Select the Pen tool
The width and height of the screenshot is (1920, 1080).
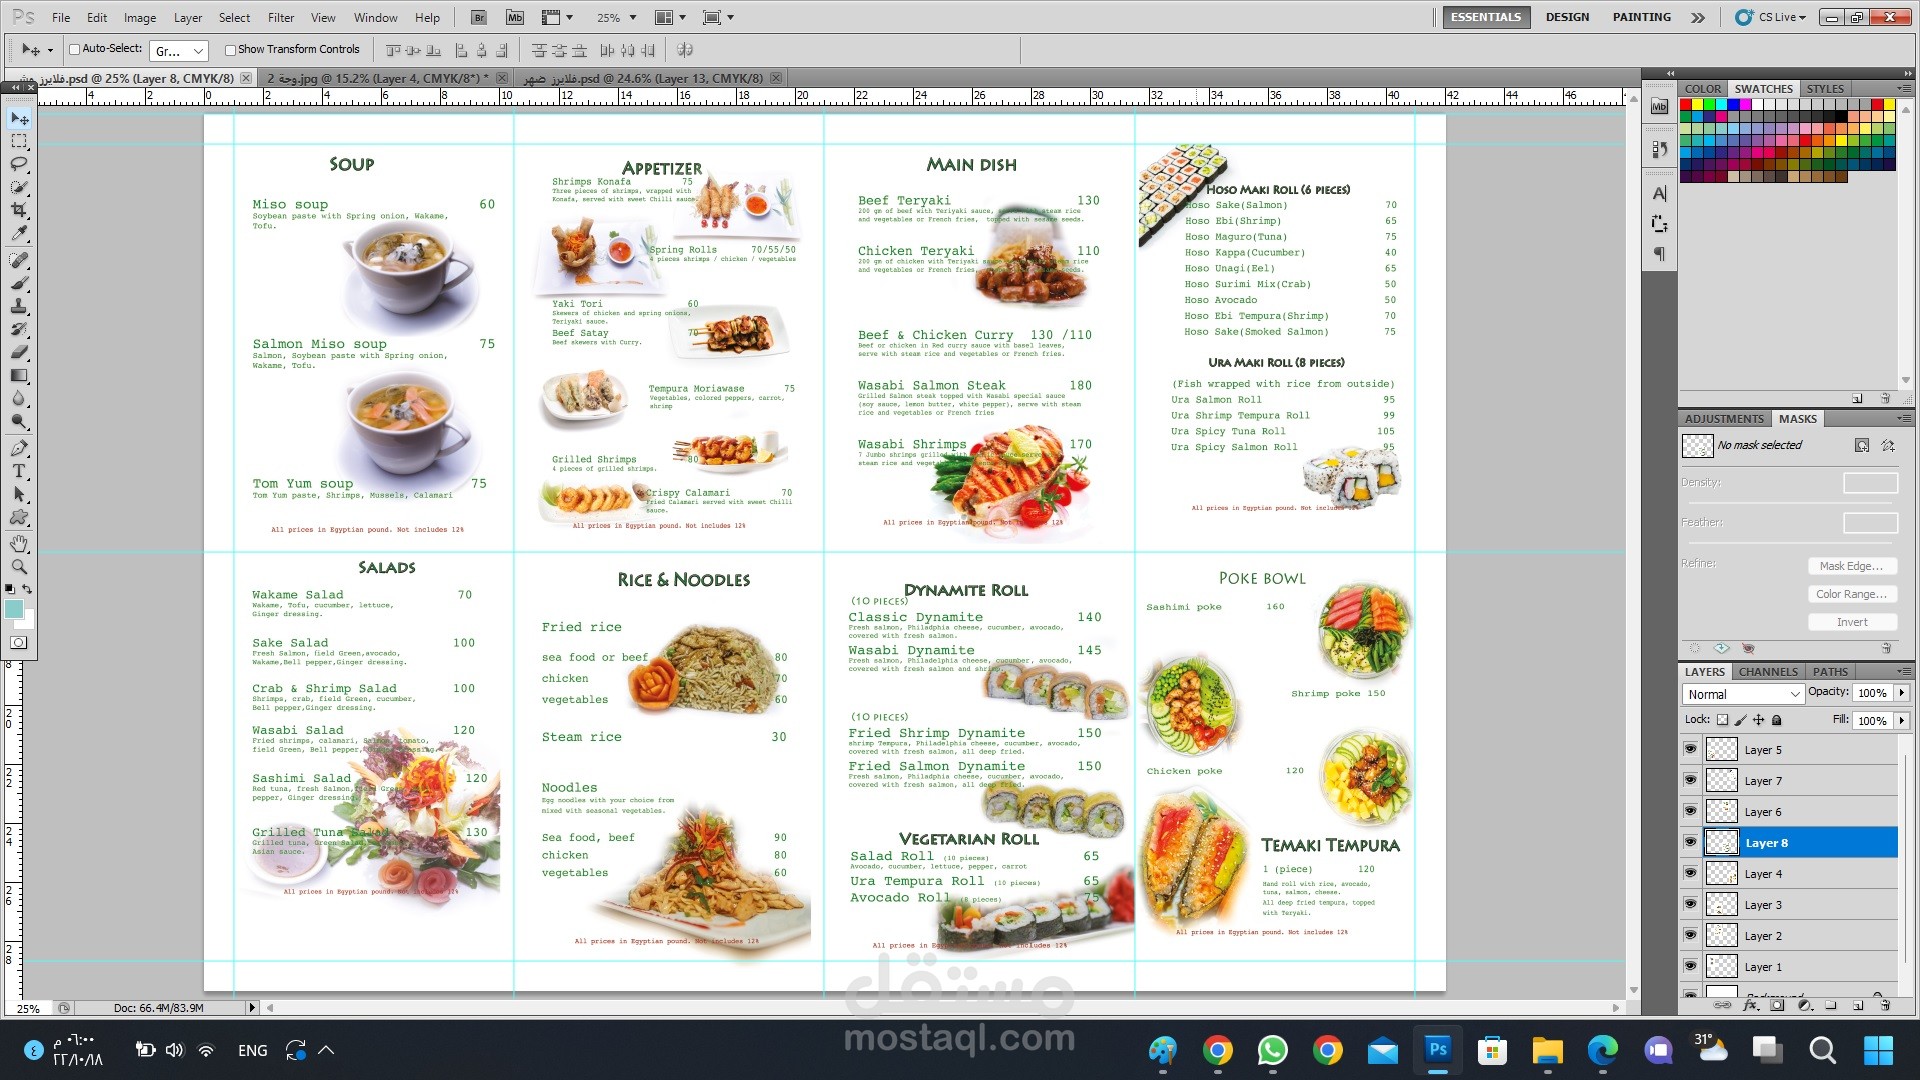(19, 448)
